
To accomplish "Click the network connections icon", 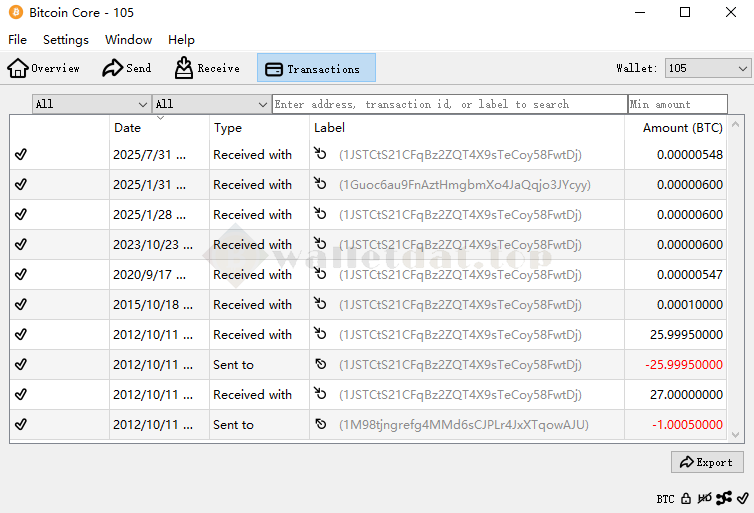I will (x=724, y=498).
